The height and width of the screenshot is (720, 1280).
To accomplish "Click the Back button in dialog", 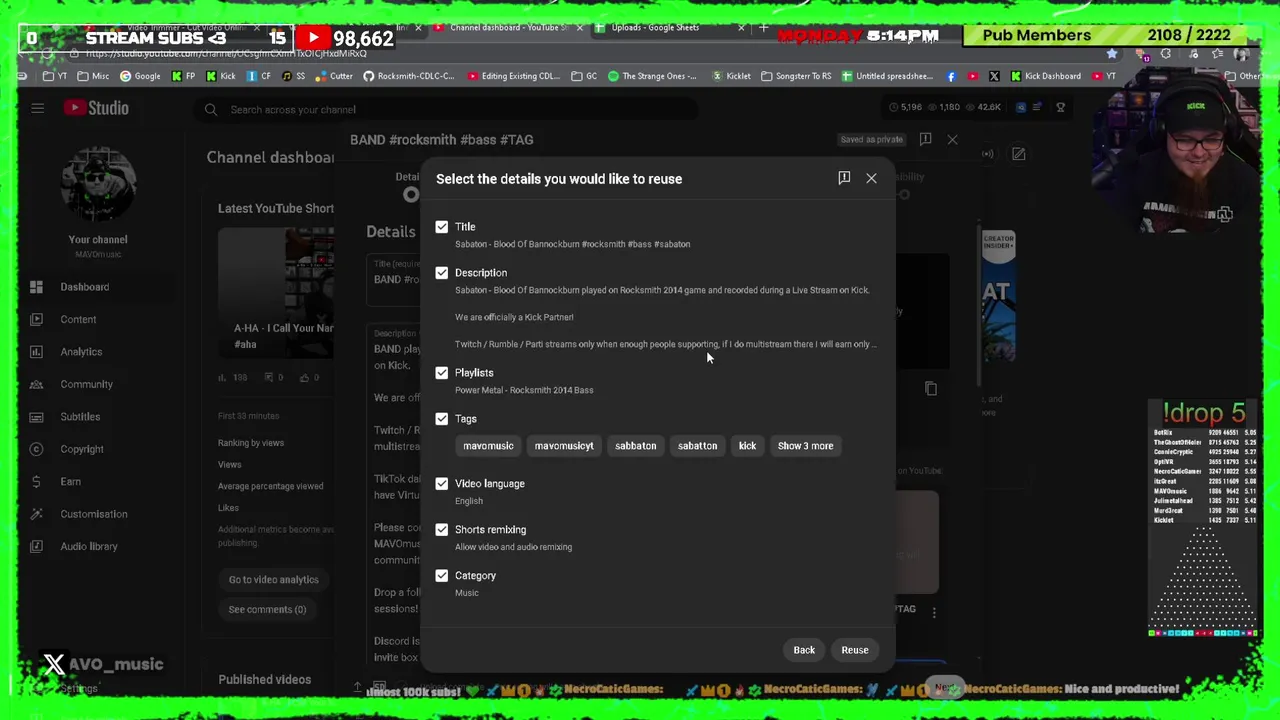I will (x=804, y=650).
